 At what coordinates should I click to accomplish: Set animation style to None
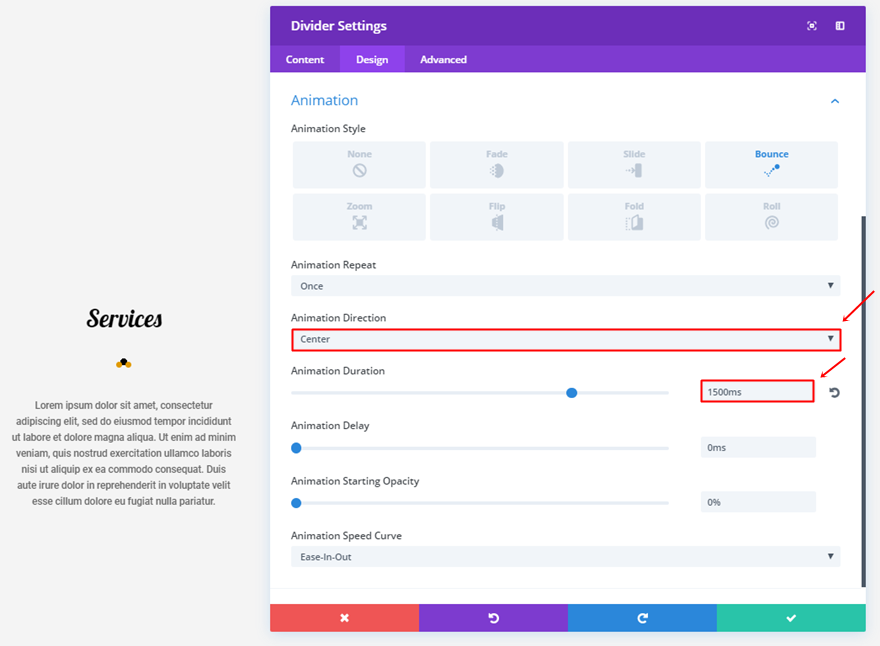point(359,165)
